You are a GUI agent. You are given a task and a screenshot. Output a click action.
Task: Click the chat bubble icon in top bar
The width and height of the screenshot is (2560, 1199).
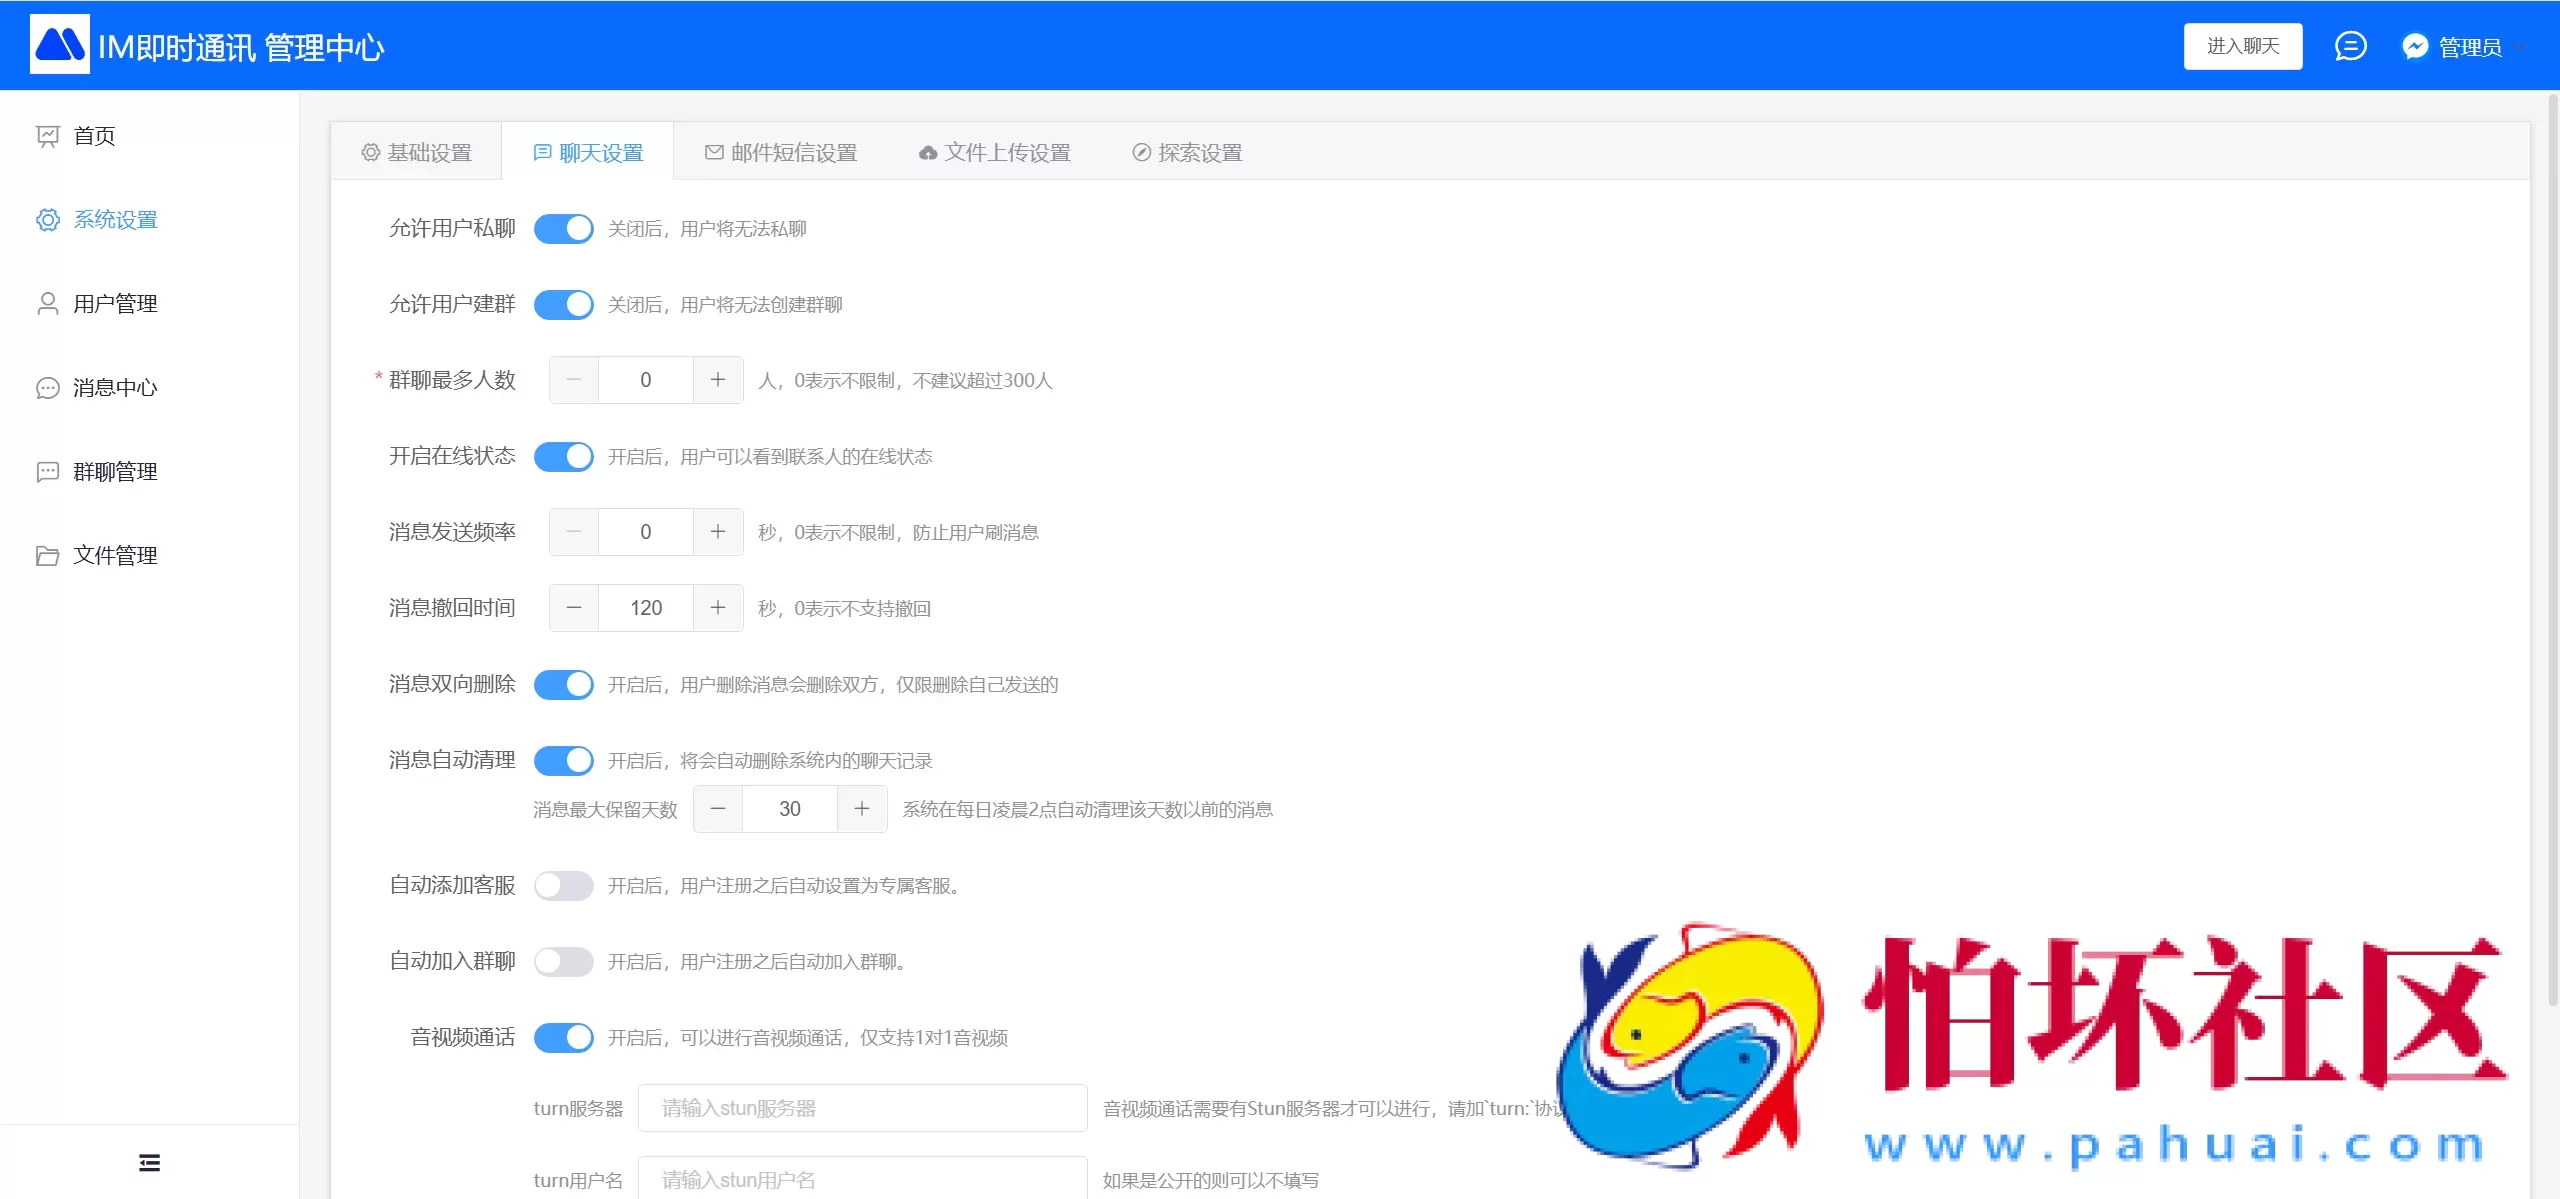[2350, 45]
